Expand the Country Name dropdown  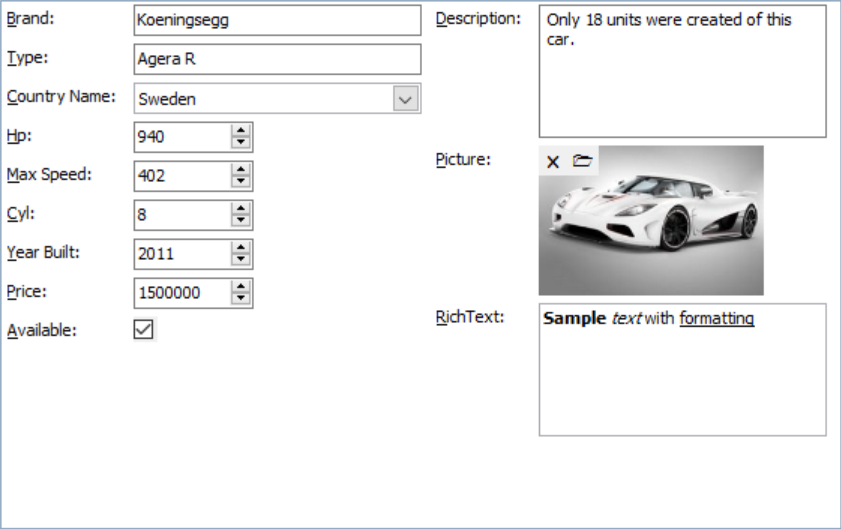click(405, 99)
